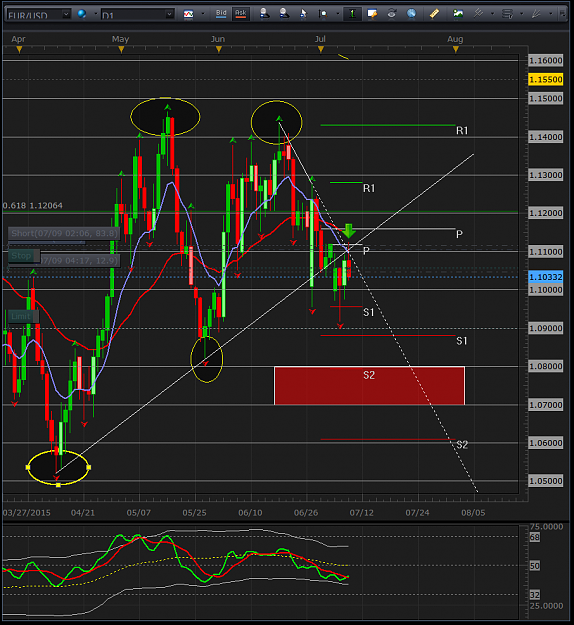Click the 07/12 date axis label
Image resolution: width=574 pixels, height=625 pixels.
pos(362,513)
